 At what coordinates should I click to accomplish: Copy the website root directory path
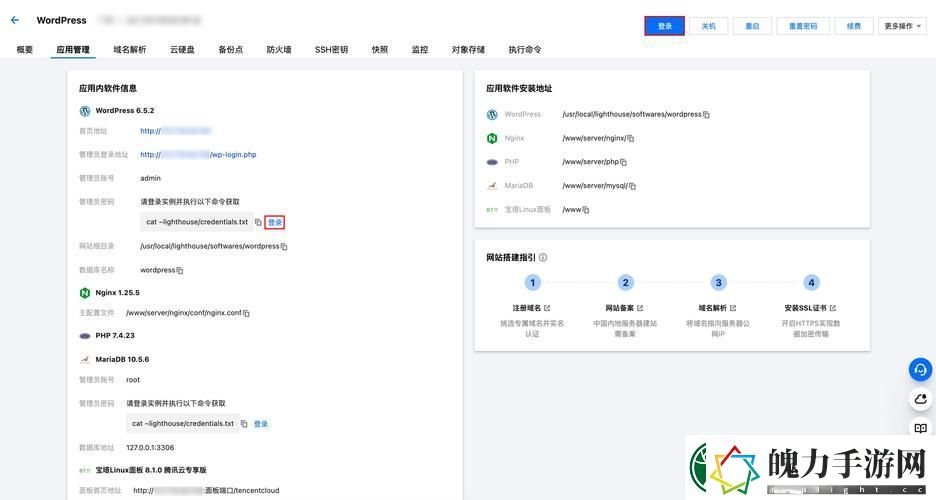pos(284,246)
